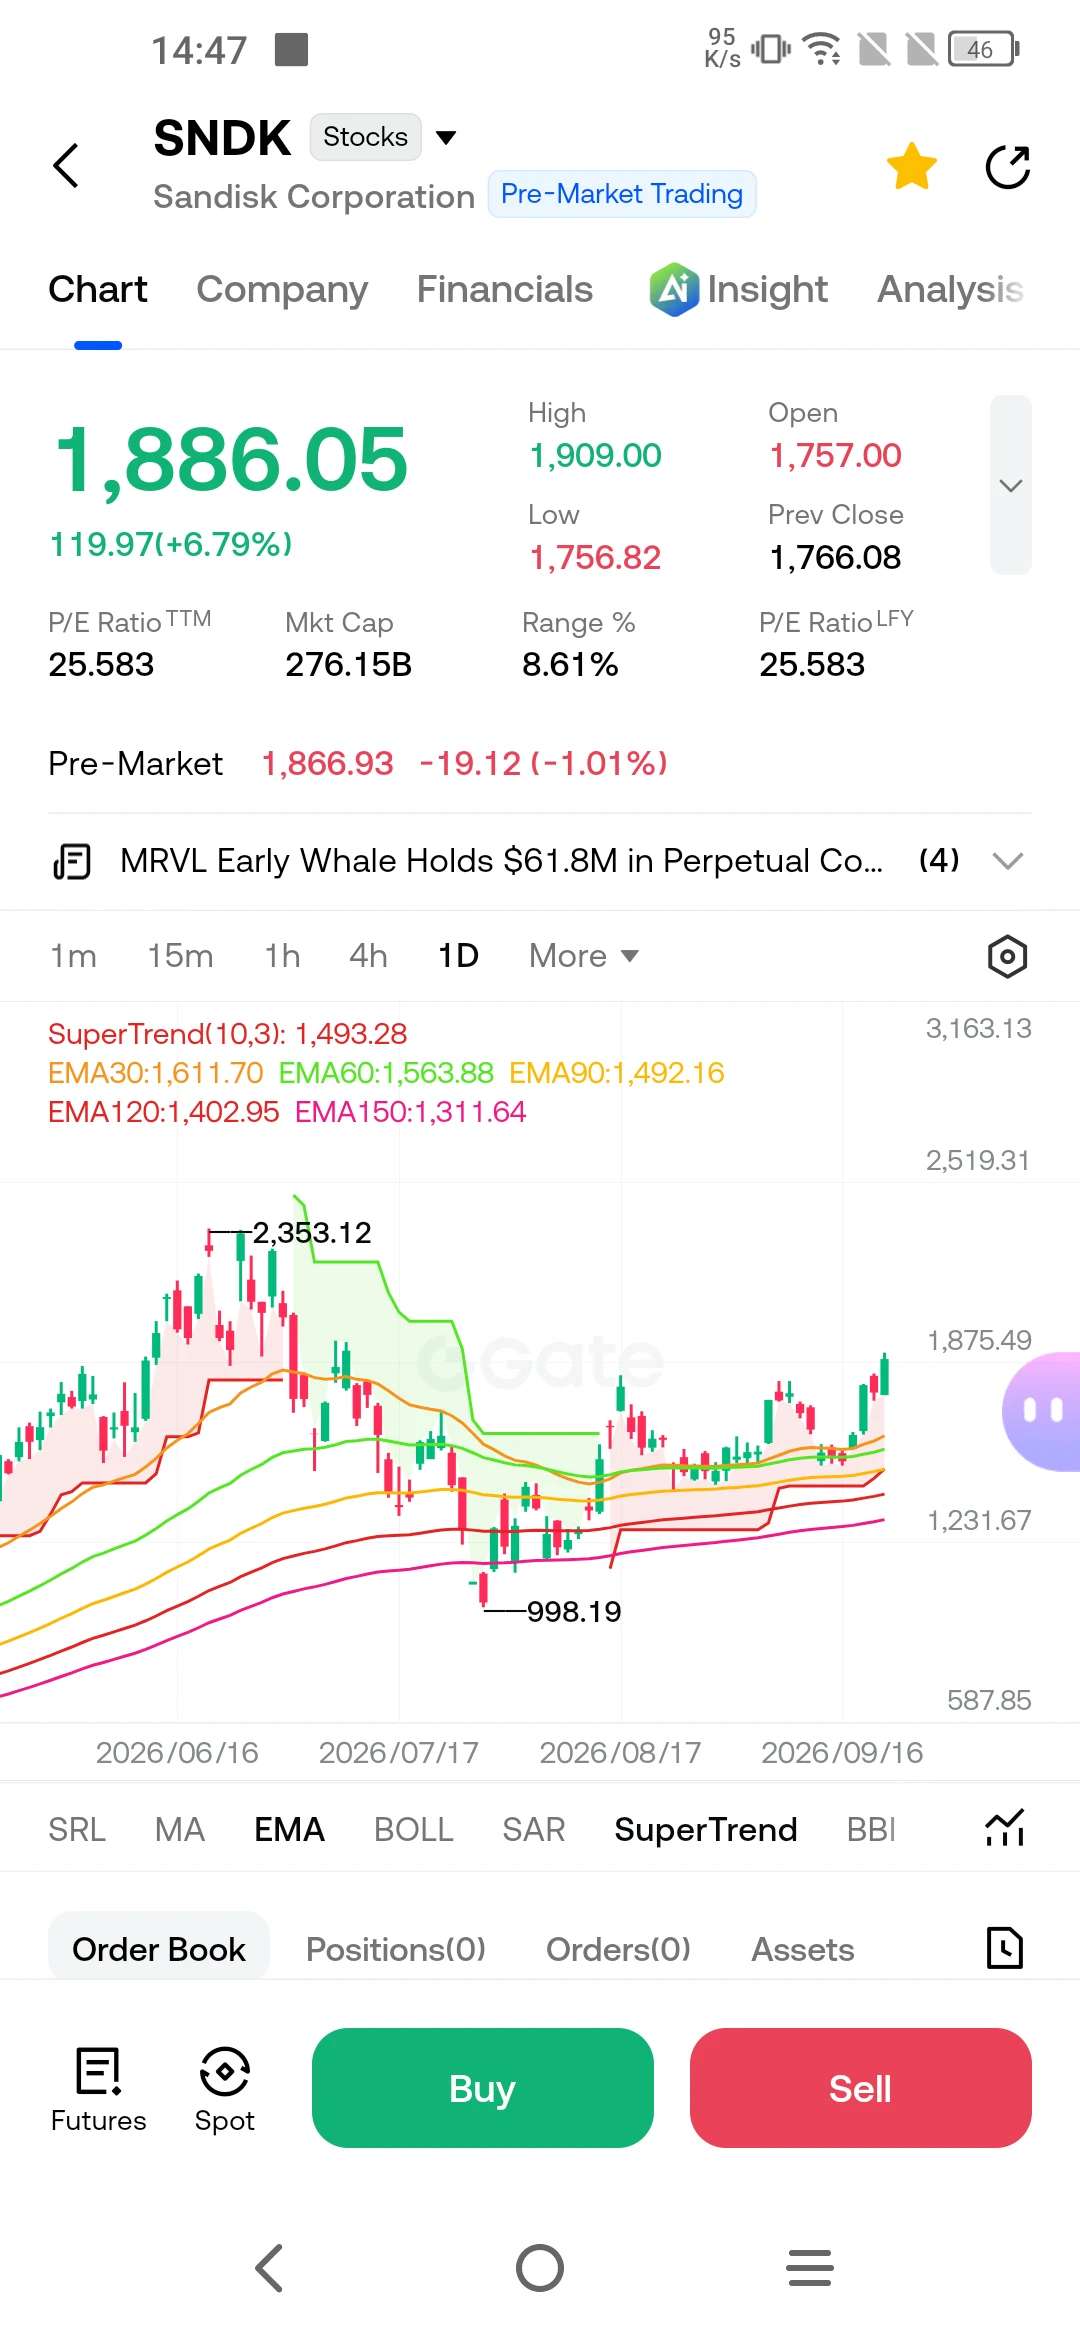Select the 15m chart interval
The image size is (1080, 2340).
pos(180,956)
